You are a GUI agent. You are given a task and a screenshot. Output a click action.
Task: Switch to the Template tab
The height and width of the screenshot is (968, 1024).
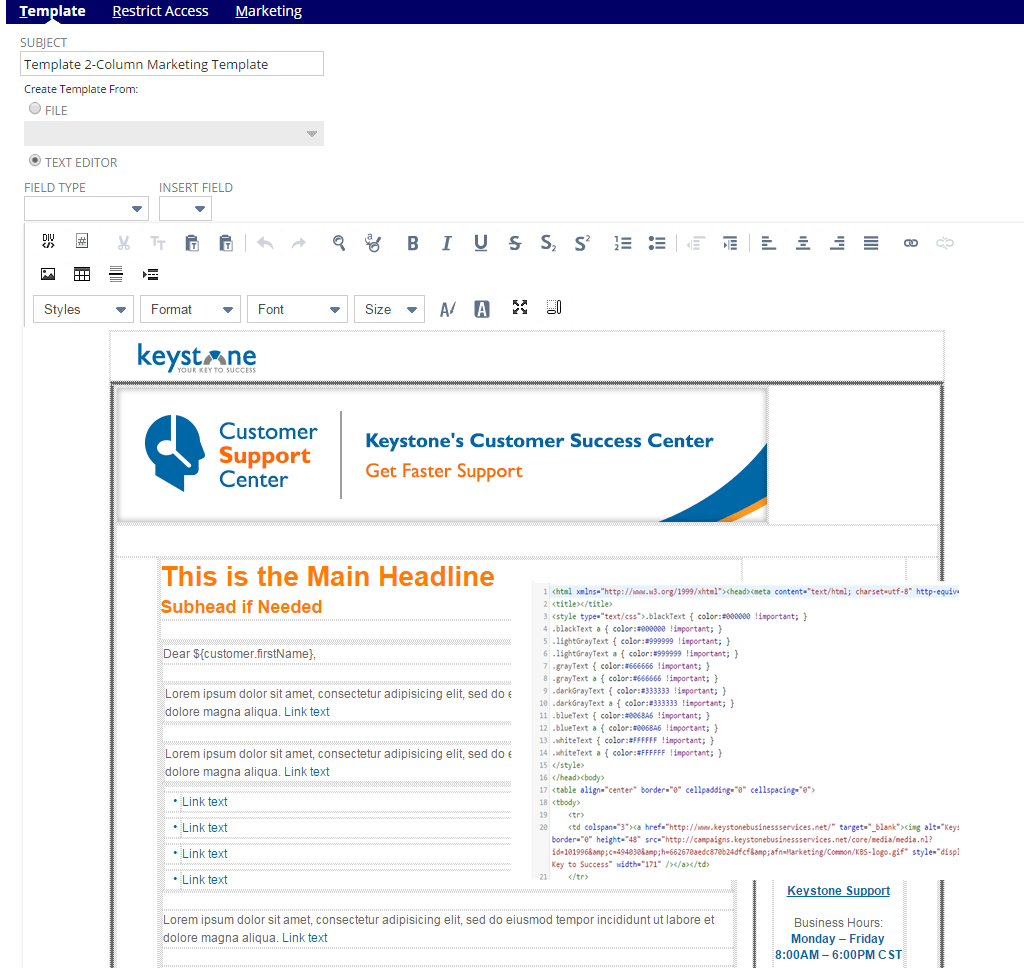point(53,11)
